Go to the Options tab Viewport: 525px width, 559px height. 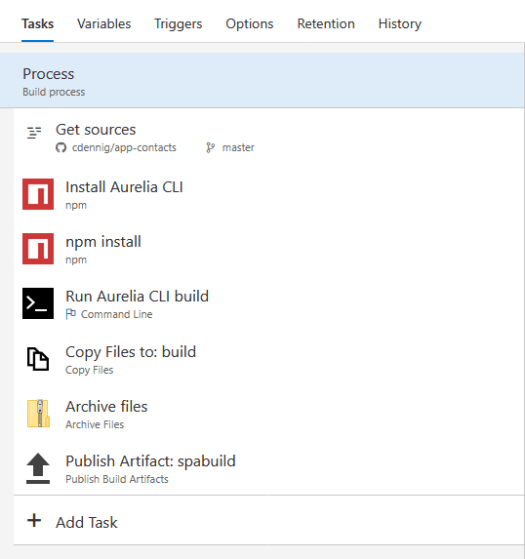[x=249, y=24]
